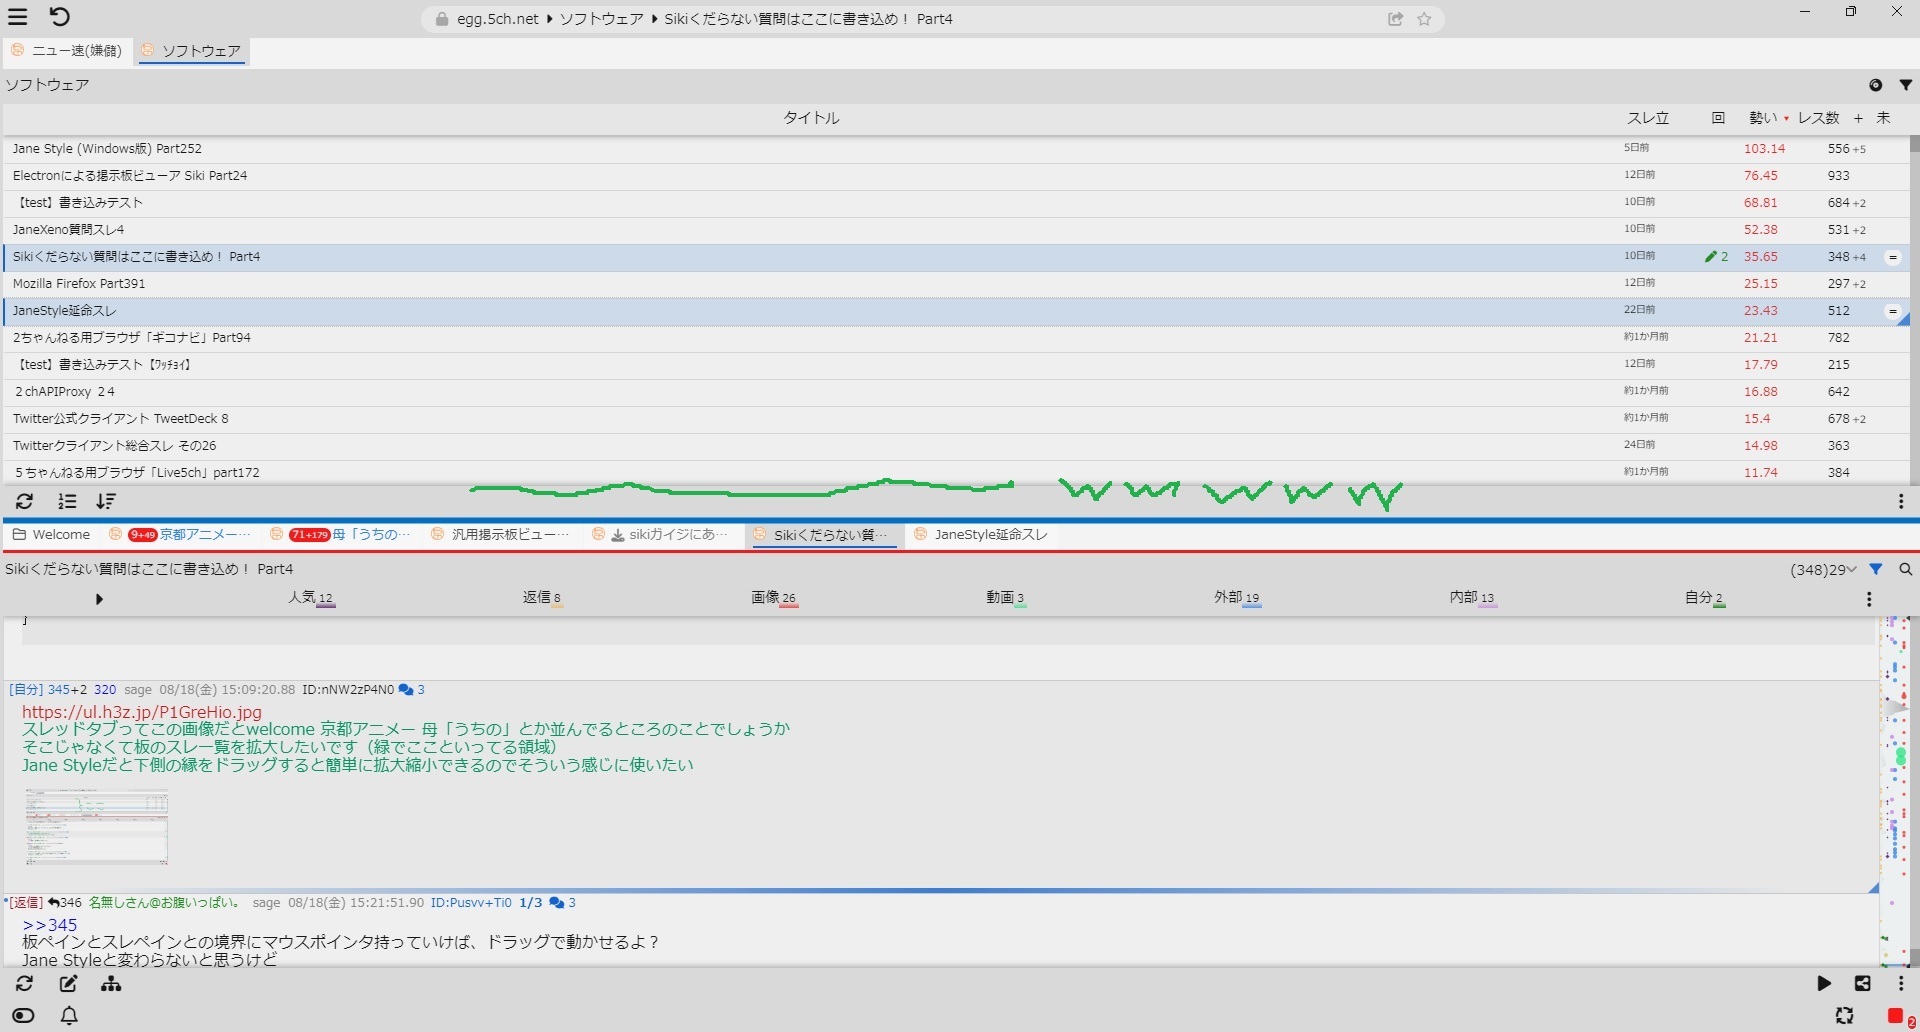This screenshot has height=1032, width=1920.
Task: Click the + column header
Action: click(x=1858, y=118)
